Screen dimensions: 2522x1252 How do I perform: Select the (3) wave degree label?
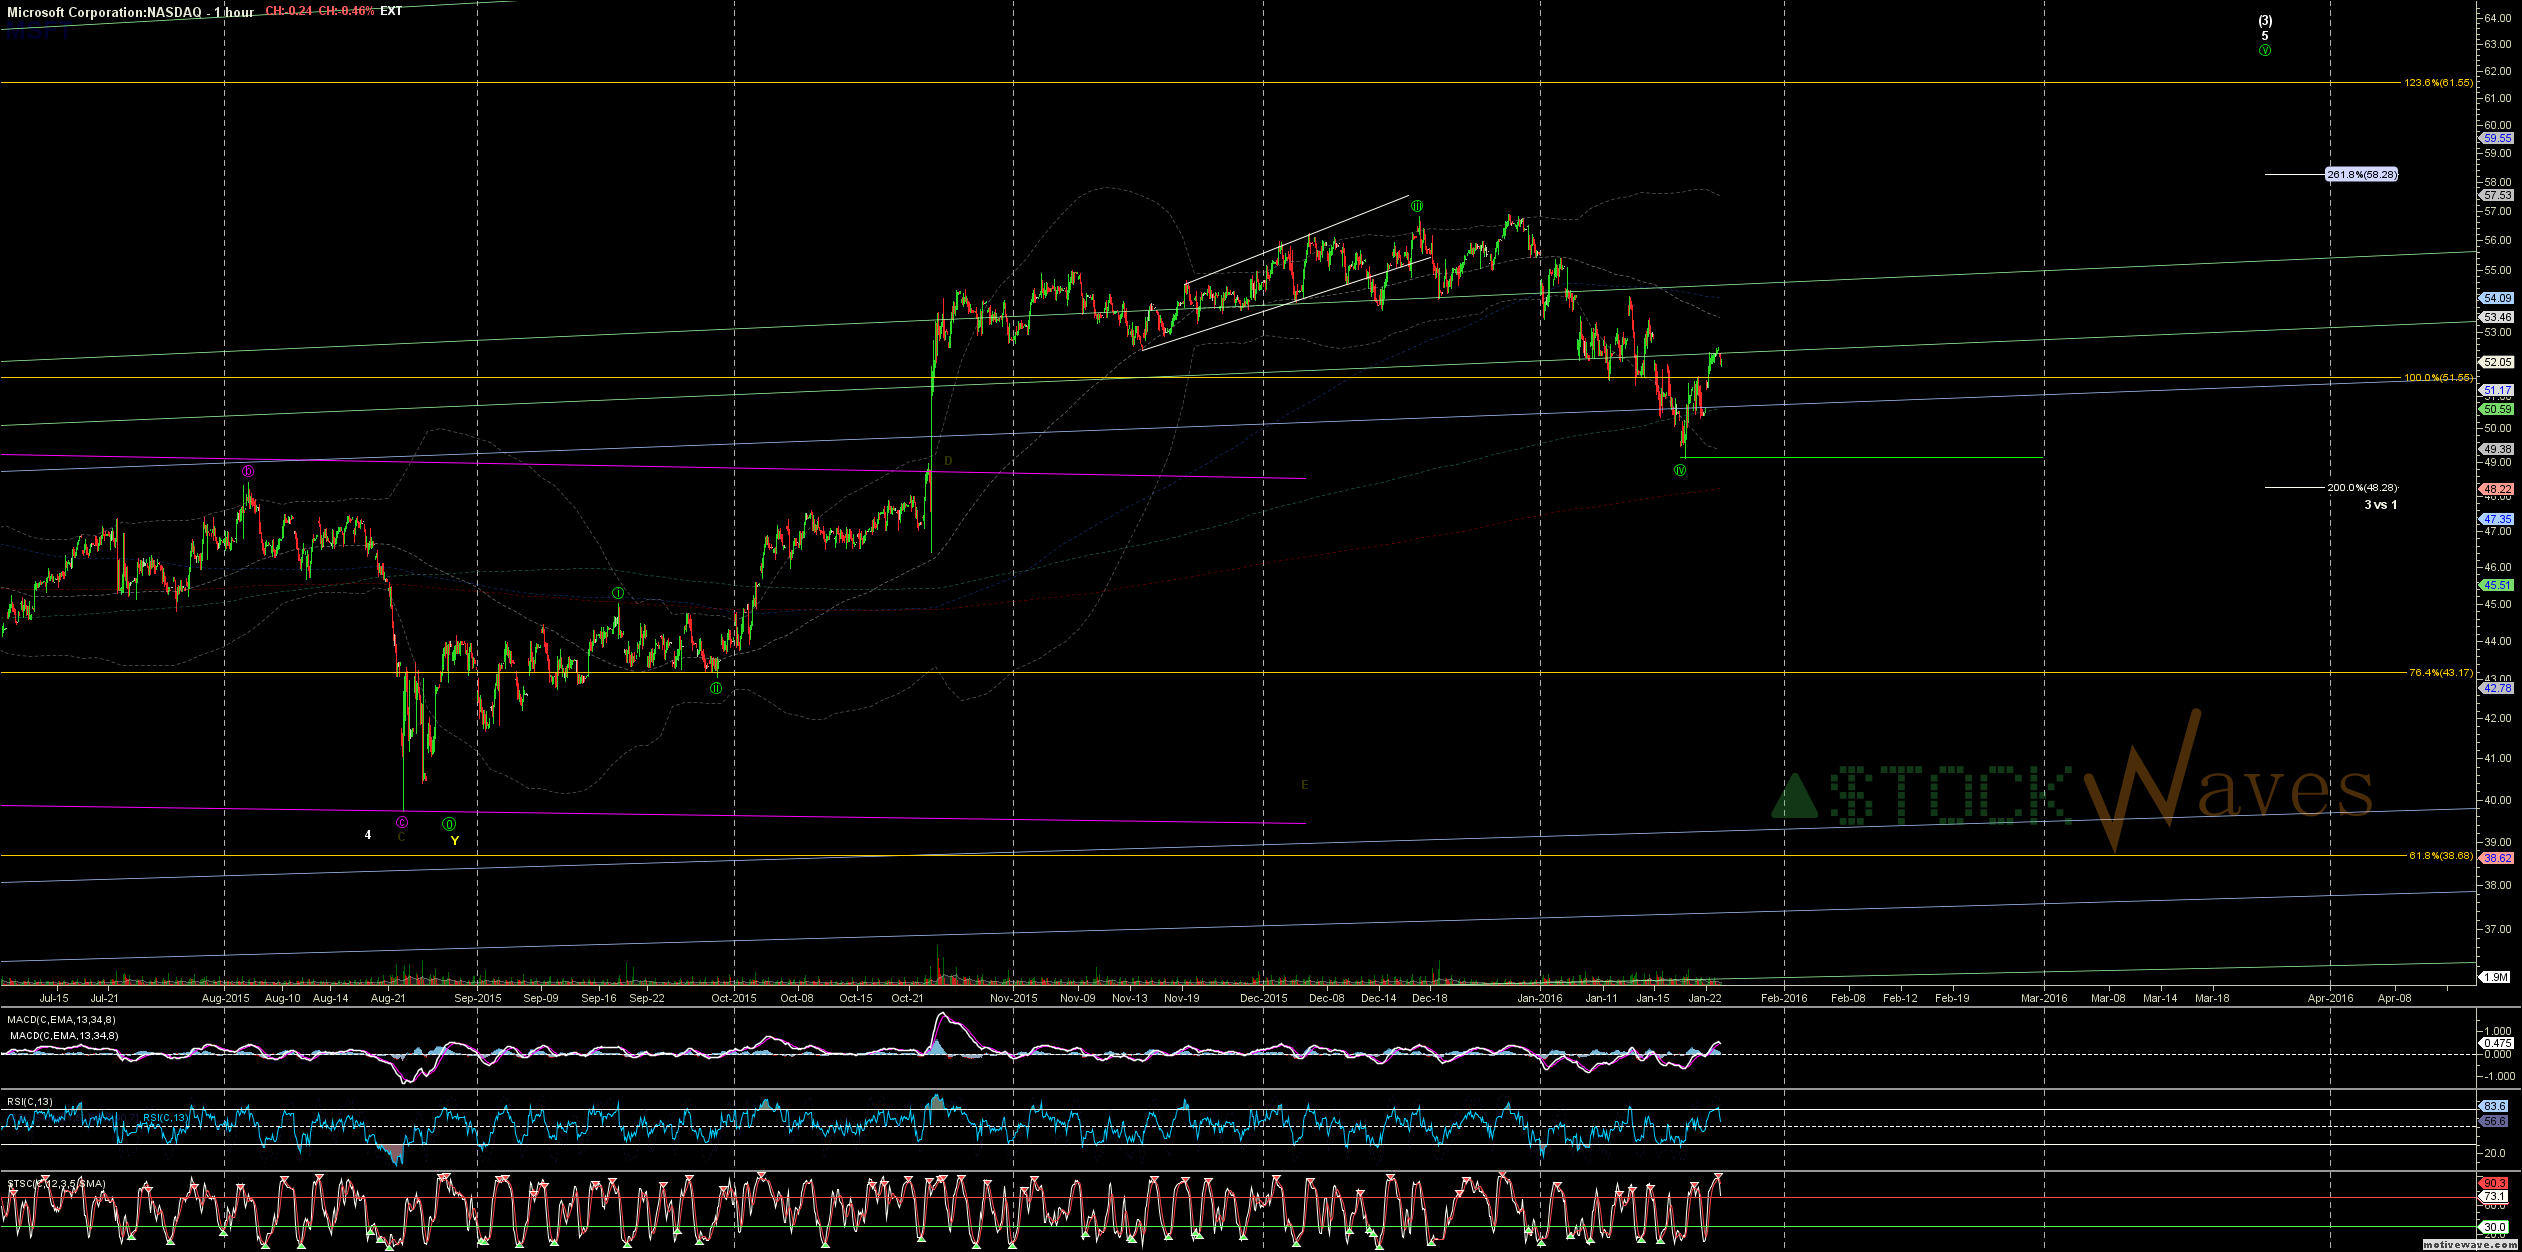tap(2265, 21)
